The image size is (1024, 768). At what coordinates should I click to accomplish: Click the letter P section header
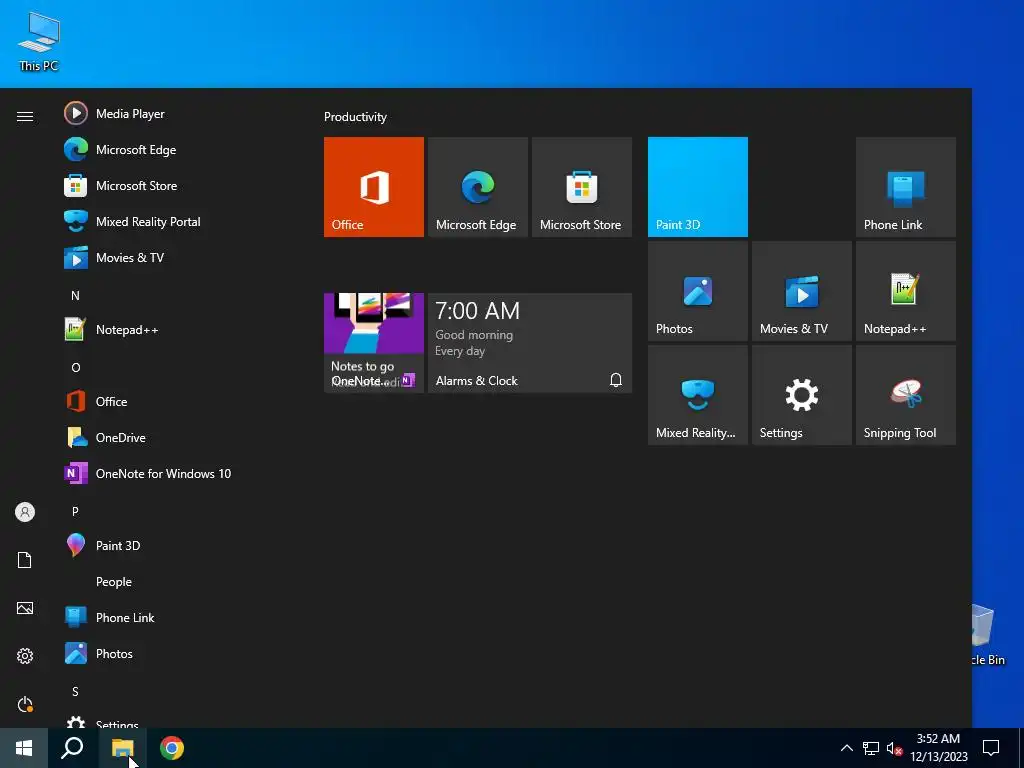pyautogui.click(x=75, y=511)
